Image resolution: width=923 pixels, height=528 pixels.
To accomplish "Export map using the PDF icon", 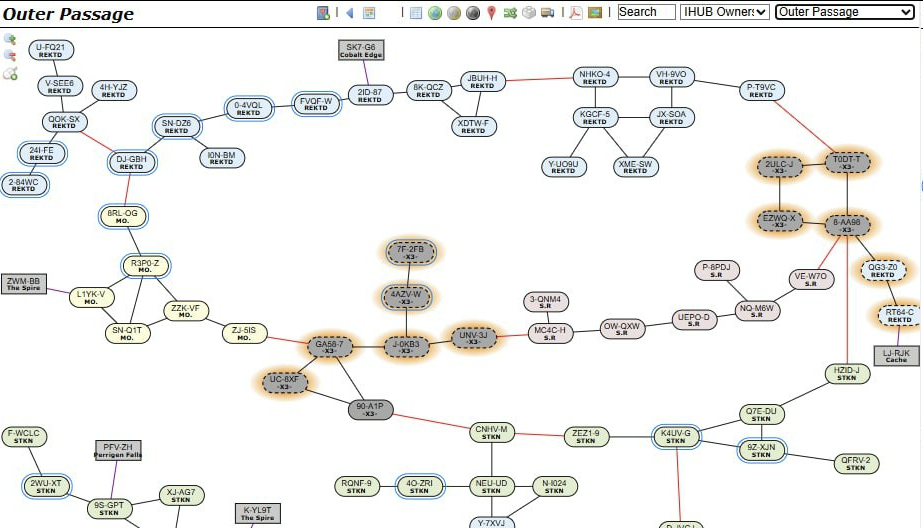I will (576, 12).
